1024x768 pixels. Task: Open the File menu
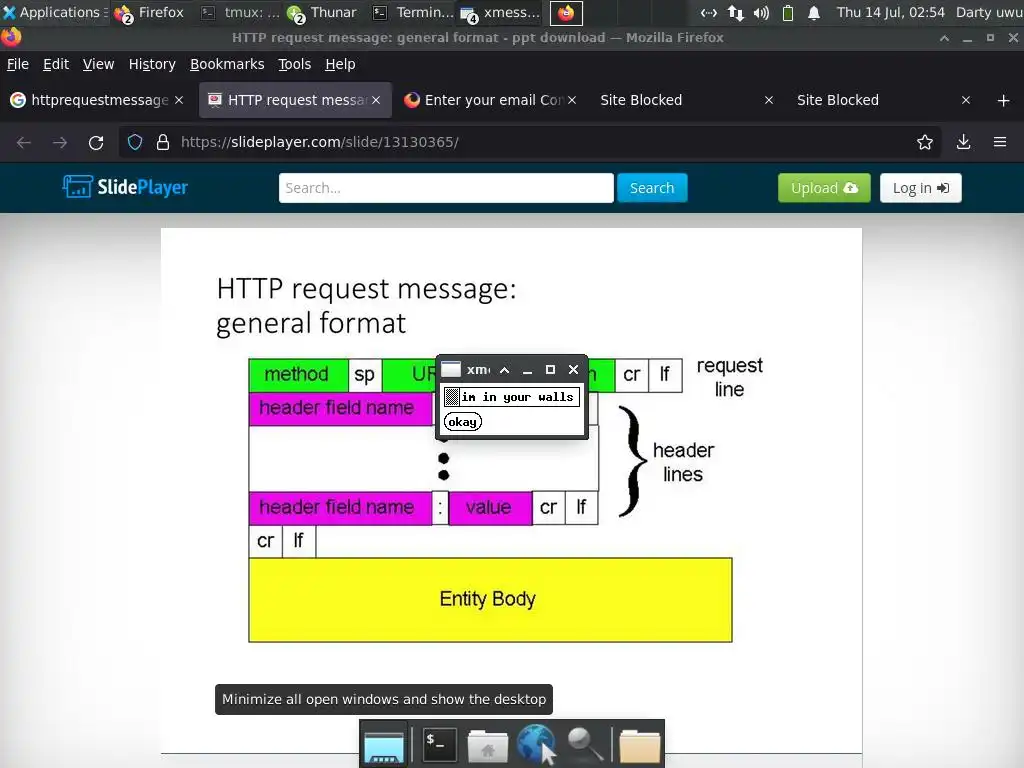[18, 64]
